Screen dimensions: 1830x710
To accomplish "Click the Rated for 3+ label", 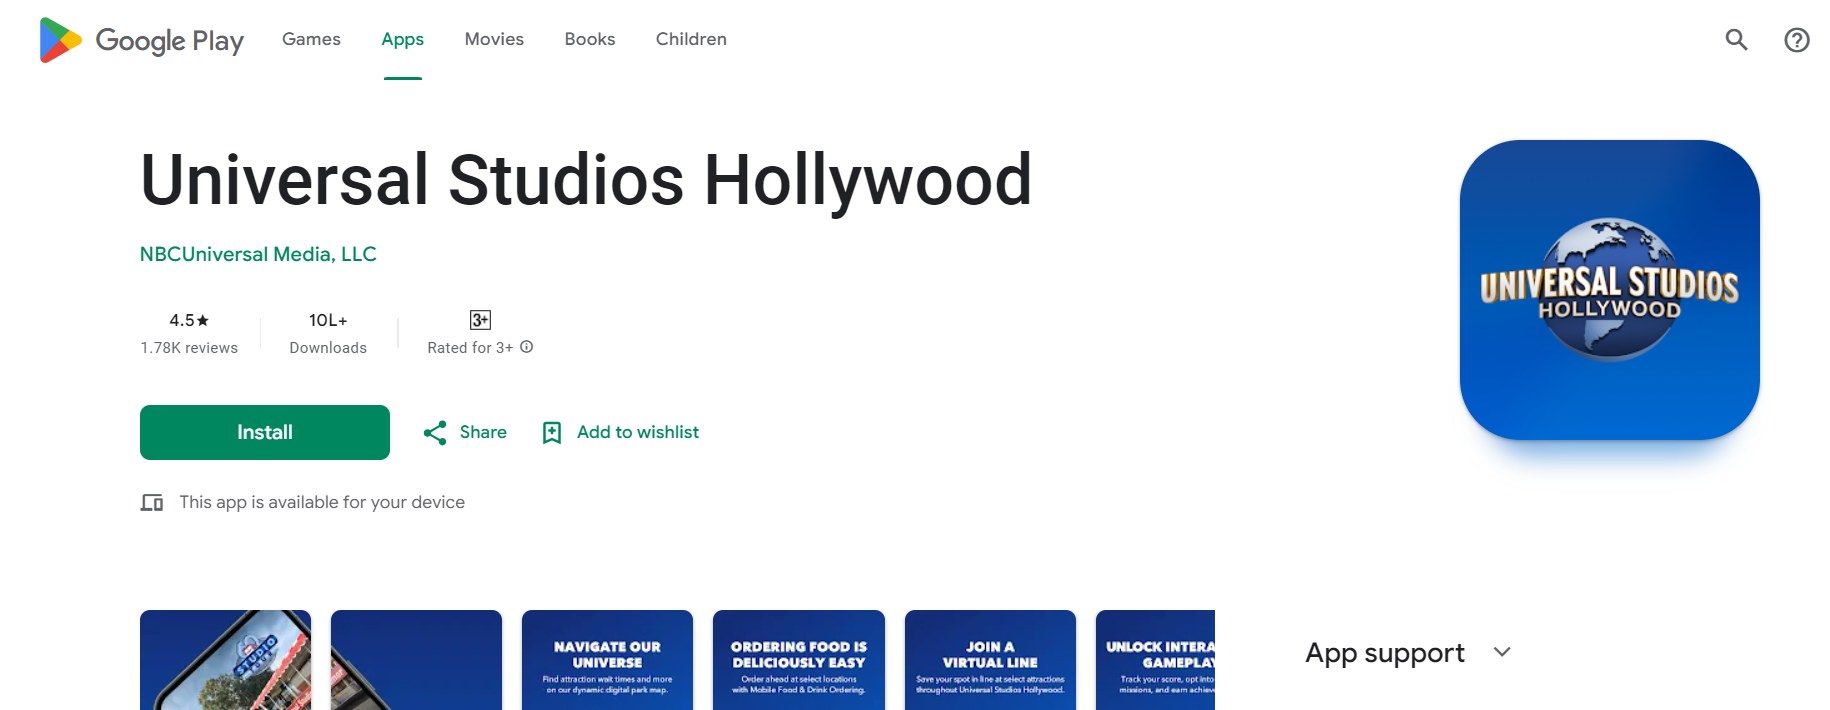I will point(470,348).
